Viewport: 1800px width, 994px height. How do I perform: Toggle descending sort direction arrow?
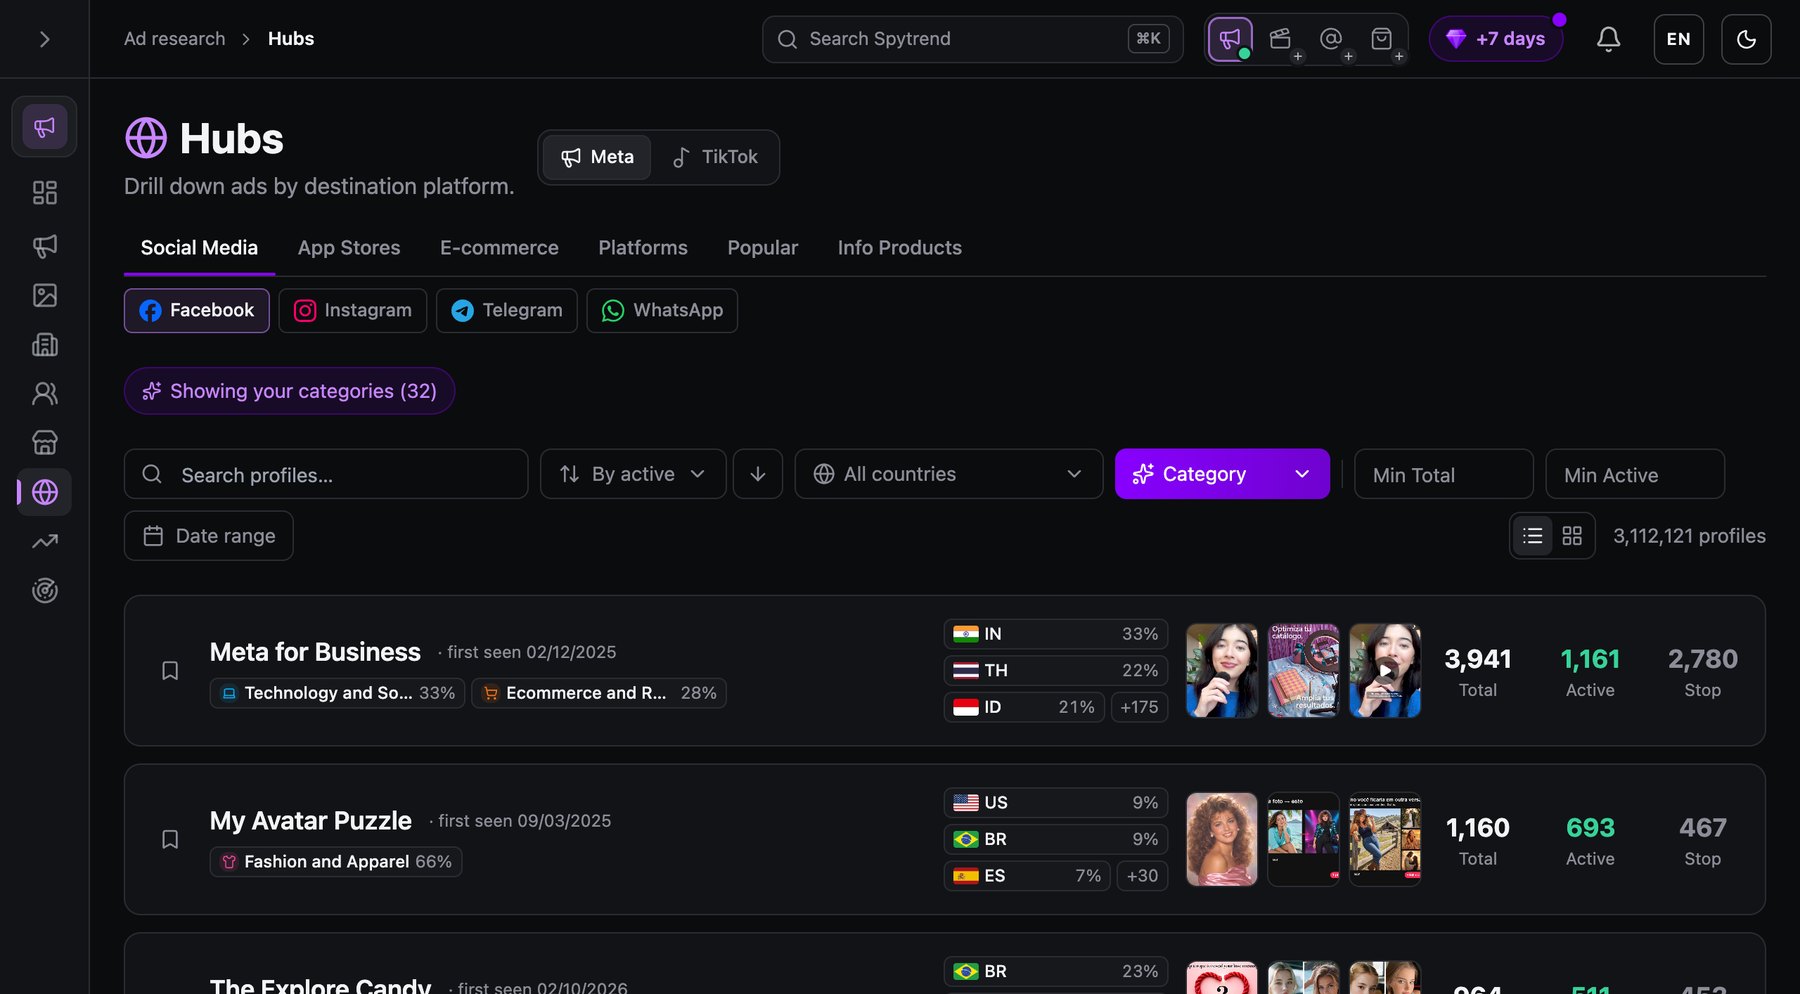click(x=758, y=474)
